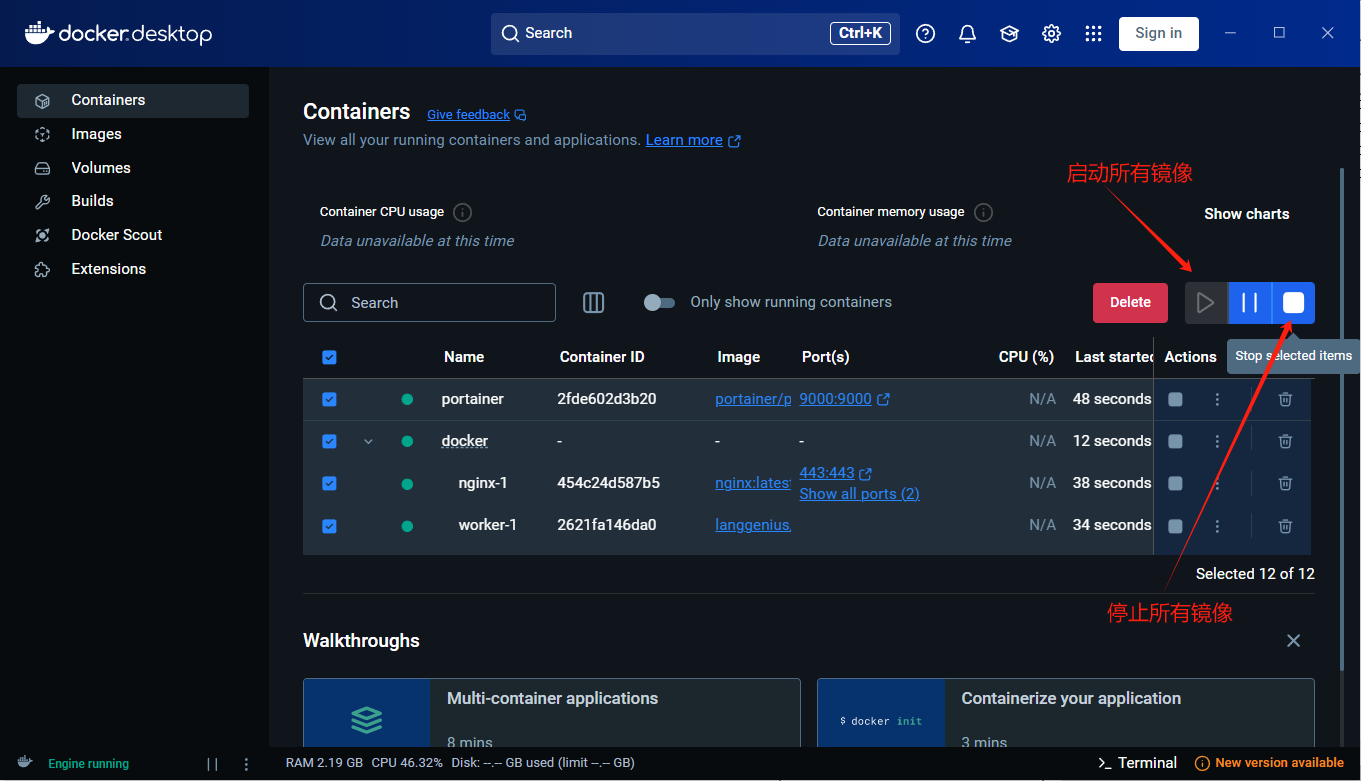Open Docker Scout from sidebar
Viewport: 1361px width, 781px height.
[117, 234]
